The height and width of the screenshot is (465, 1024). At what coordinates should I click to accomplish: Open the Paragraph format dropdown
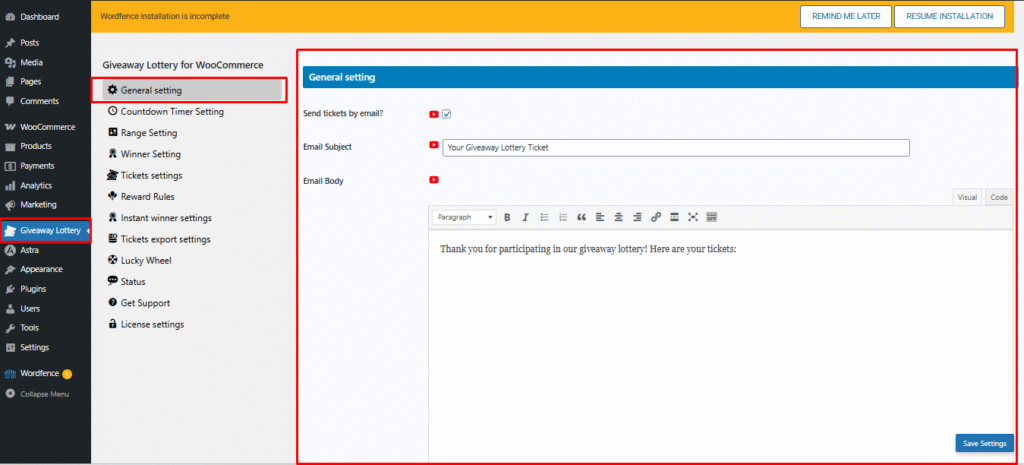465,217
